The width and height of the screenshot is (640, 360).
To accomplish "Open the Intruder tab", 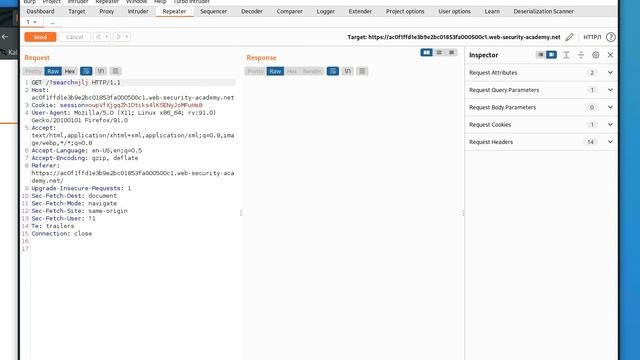I will click(x=138, y=11).
